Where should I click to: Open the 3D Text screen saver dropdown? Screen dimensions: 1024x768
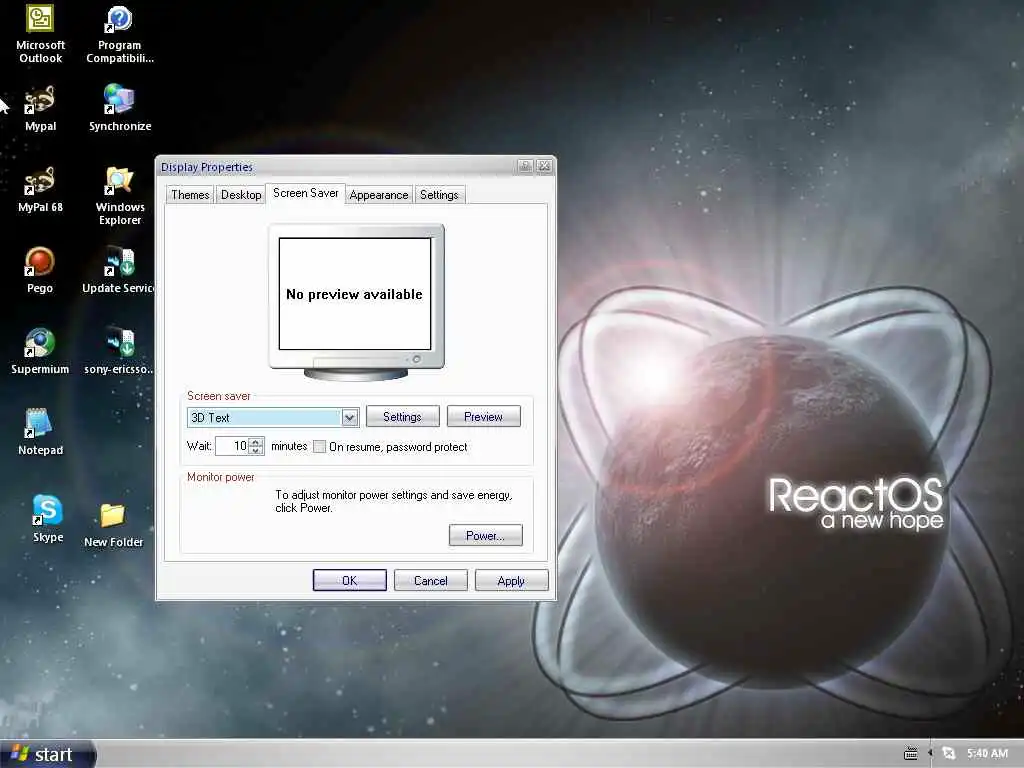click(350, 417)
